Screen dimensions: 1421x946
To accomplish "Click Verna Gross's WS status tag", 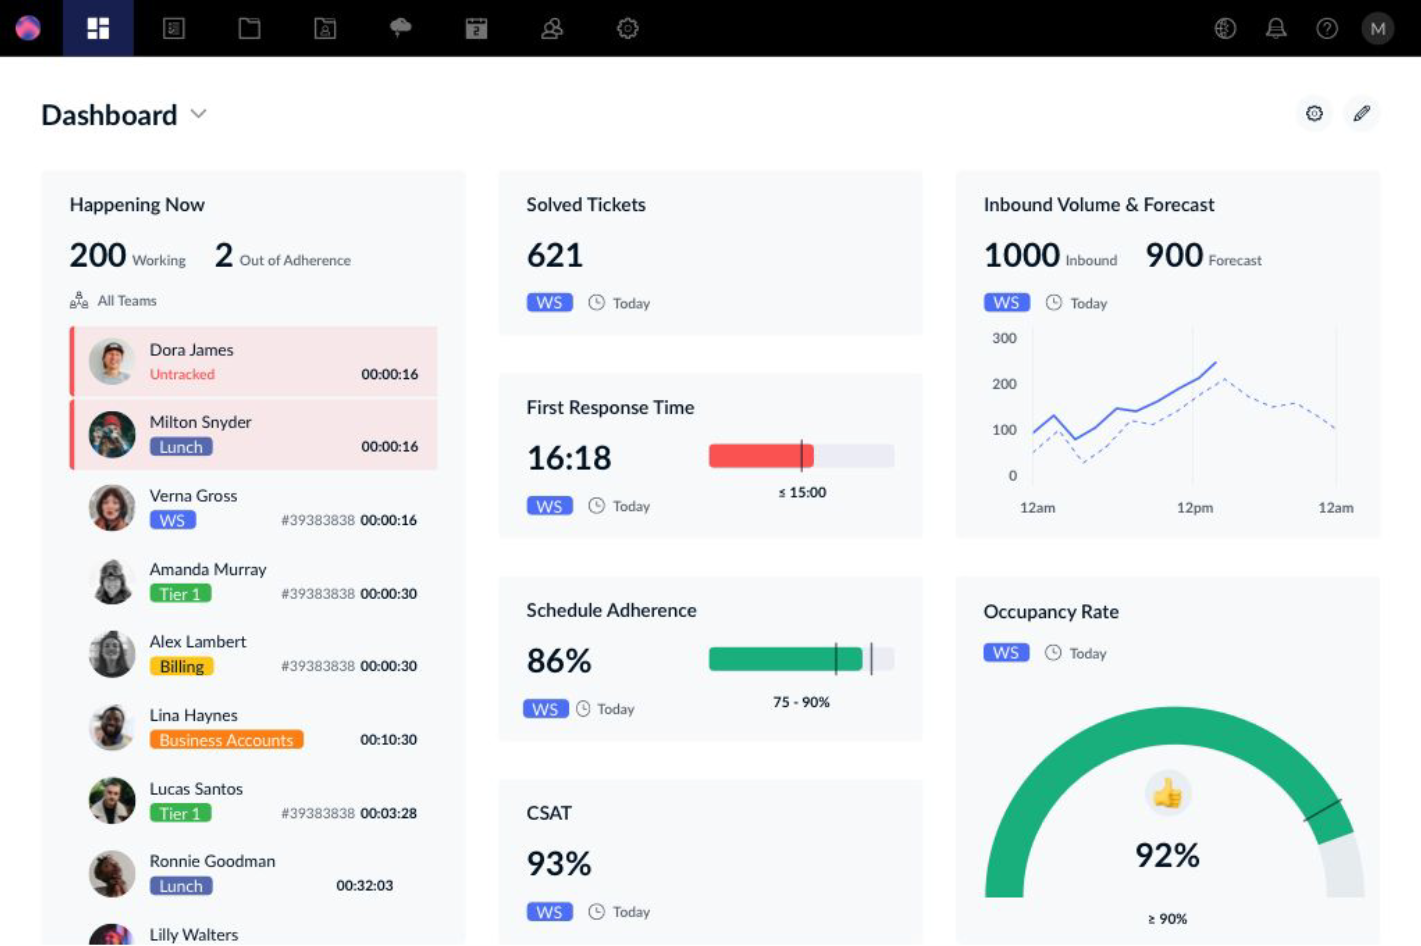I will coord(172,520).
